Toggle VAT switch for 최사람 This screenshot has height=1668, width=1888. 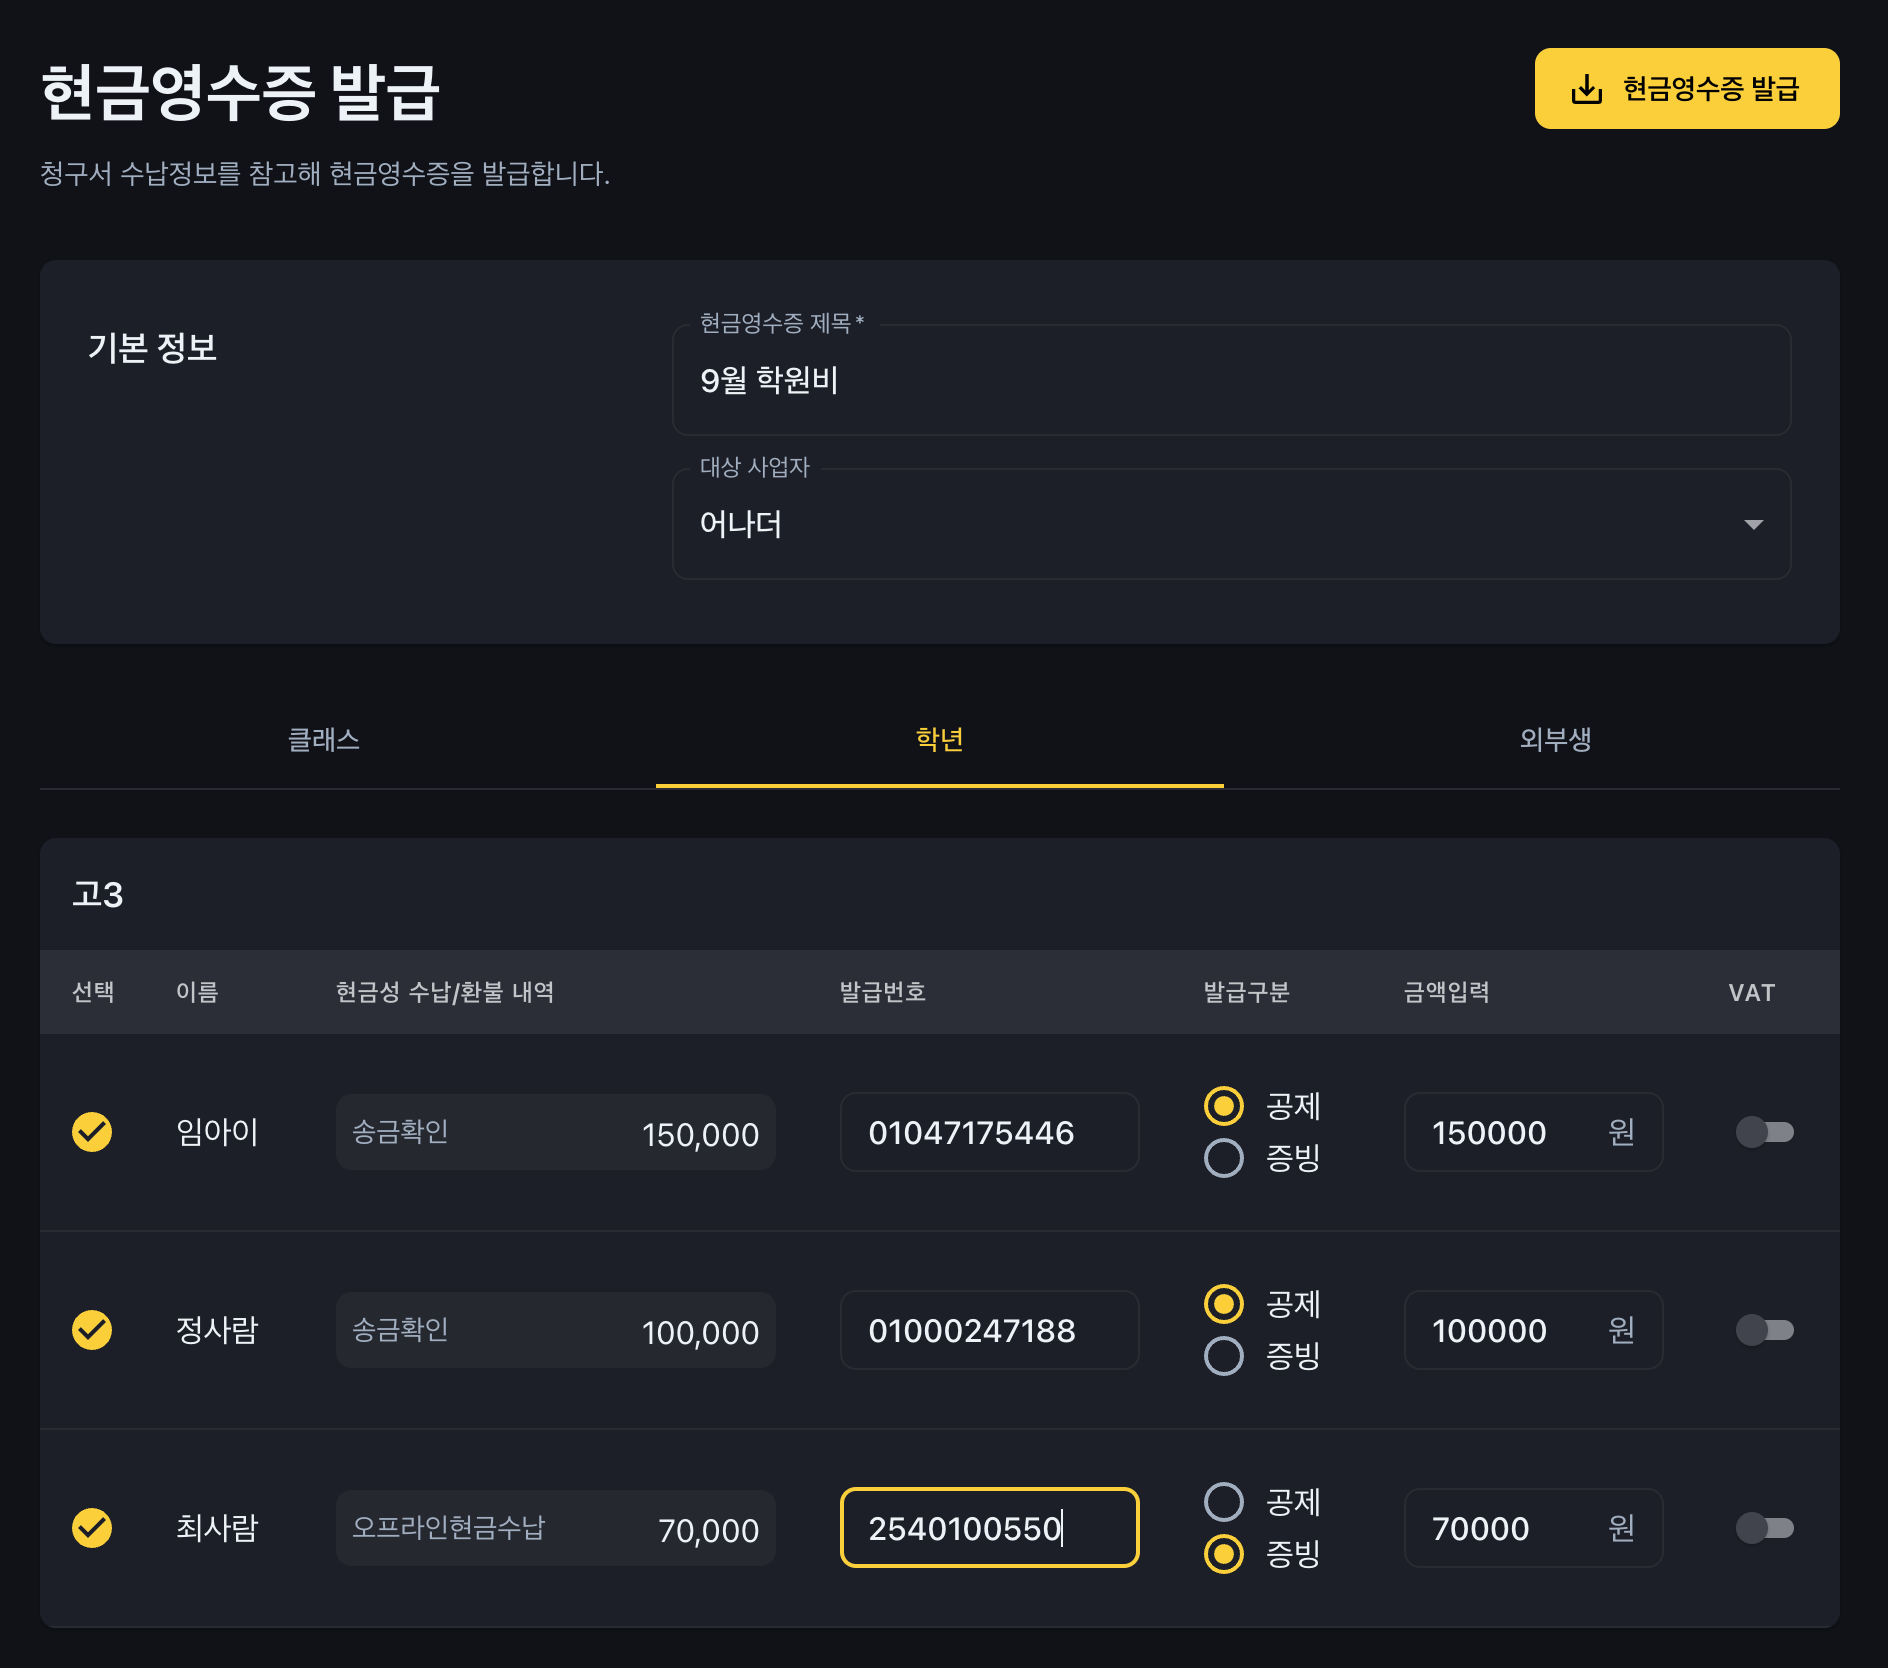(x=1765, y=1528)
